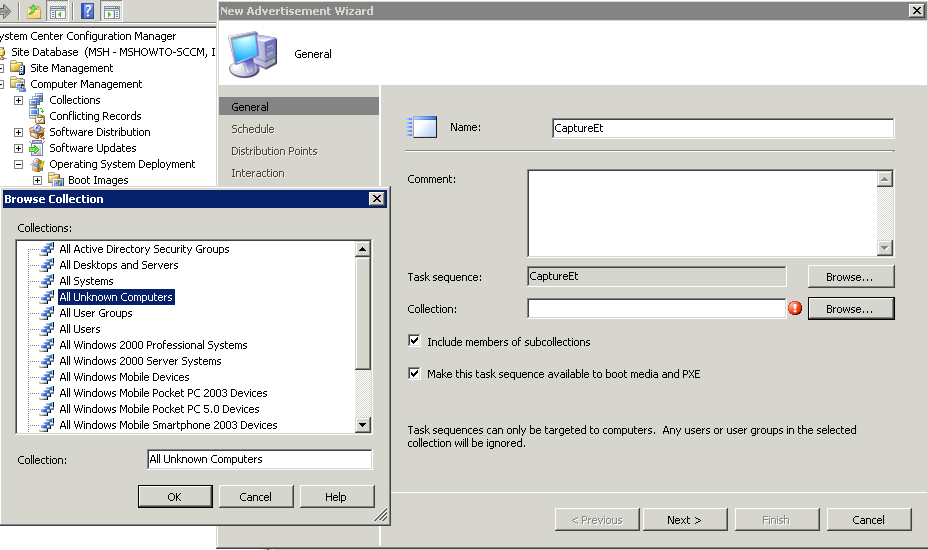Click the wizard Next button
The width and height of the screenshot is (928, 550).
pyautogui.click(x=685, y=520)
